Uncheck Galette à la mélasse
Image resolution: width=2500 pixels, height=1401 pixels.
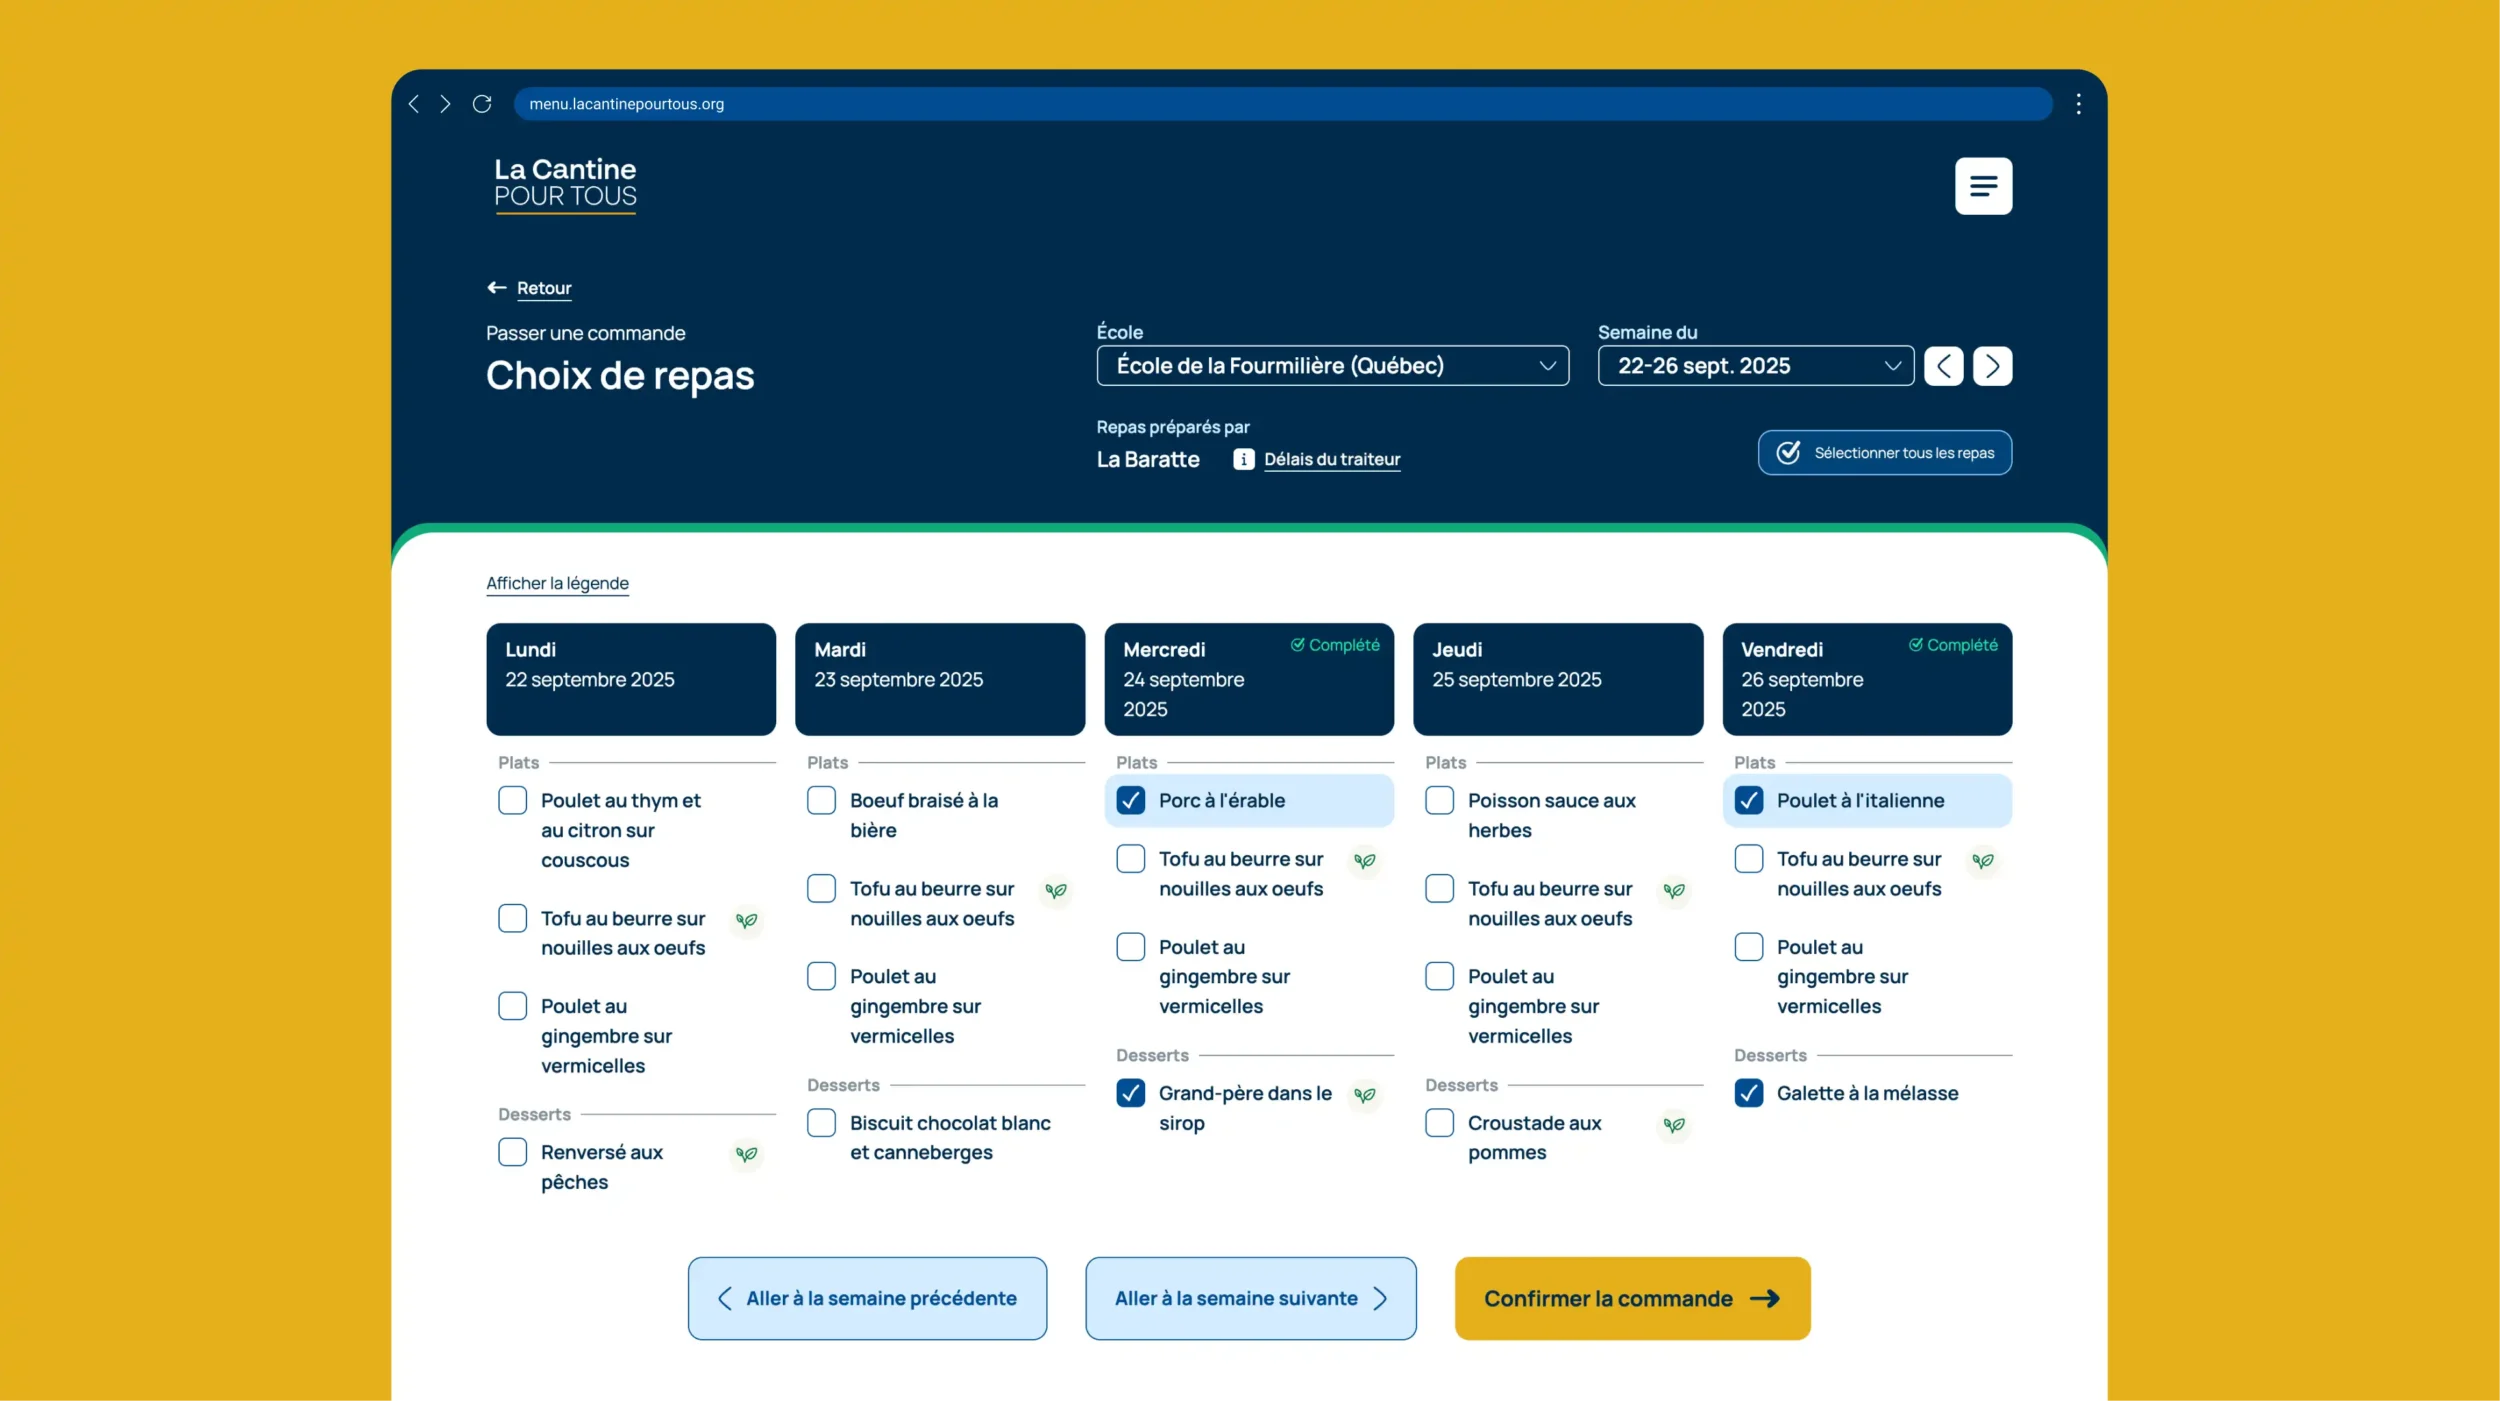point(1748,1093)
